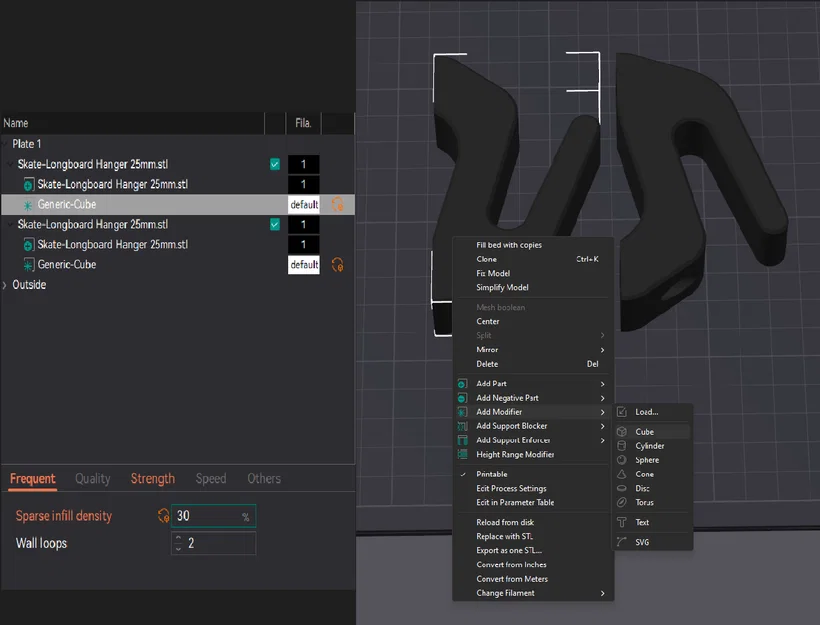Switch to the Others tab

click(264, 479)
